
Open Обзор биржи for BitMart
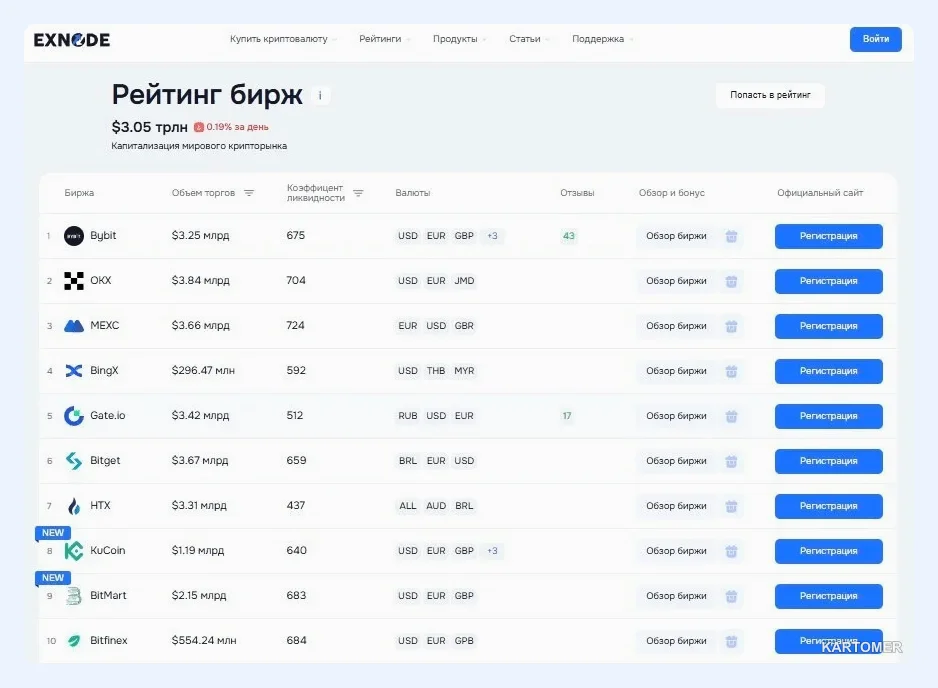676,596
